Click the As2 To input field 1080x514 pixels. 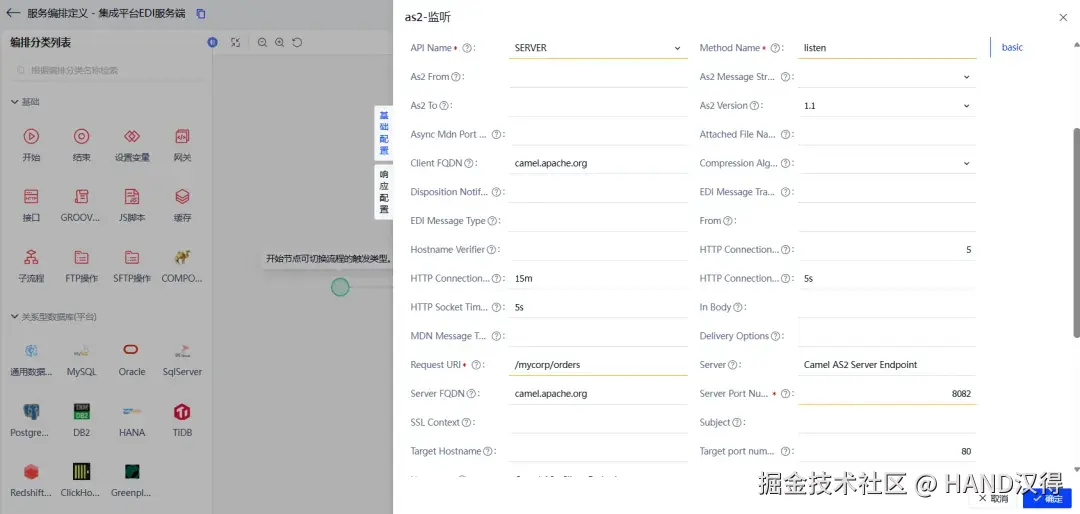pos(598,106)
